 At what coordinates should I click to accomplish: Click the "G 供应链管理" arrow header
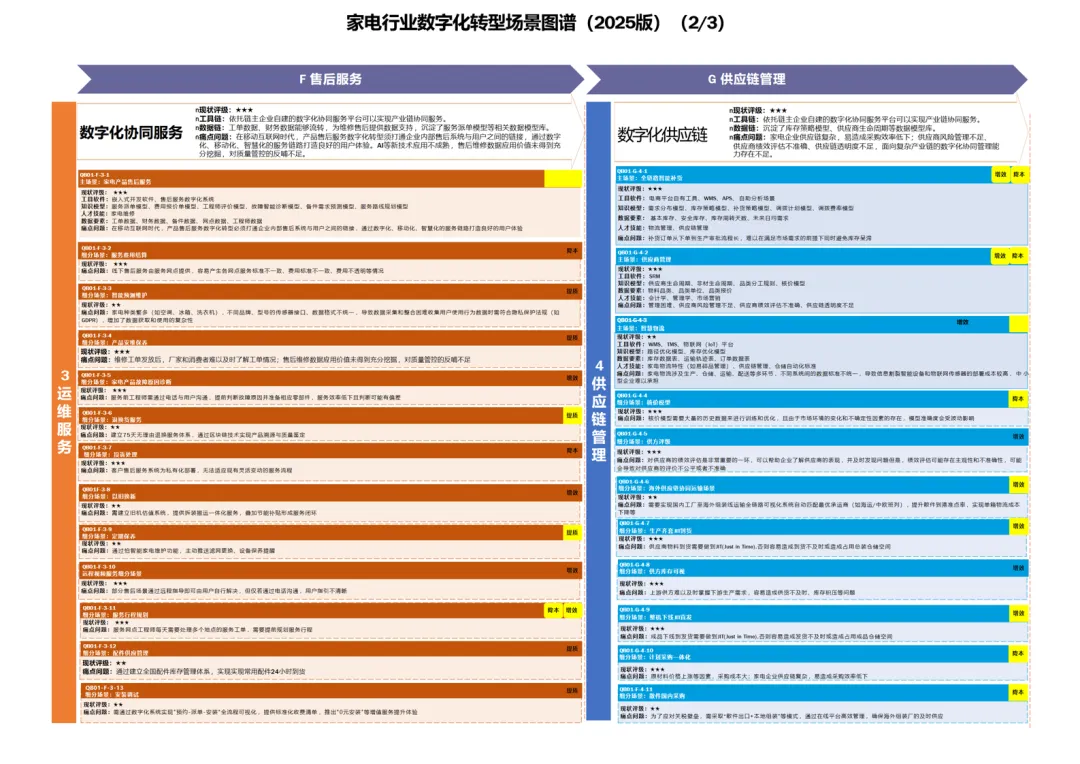[x=806, y=79]
